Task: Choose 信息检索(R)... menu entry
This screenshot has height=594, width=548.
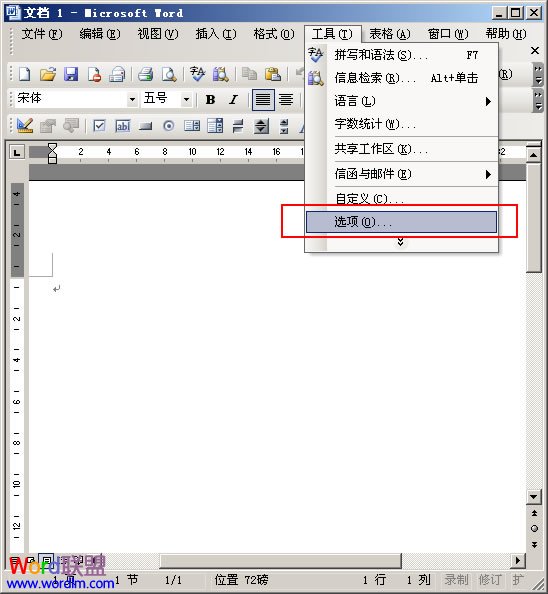Action: tap(401, 78)
